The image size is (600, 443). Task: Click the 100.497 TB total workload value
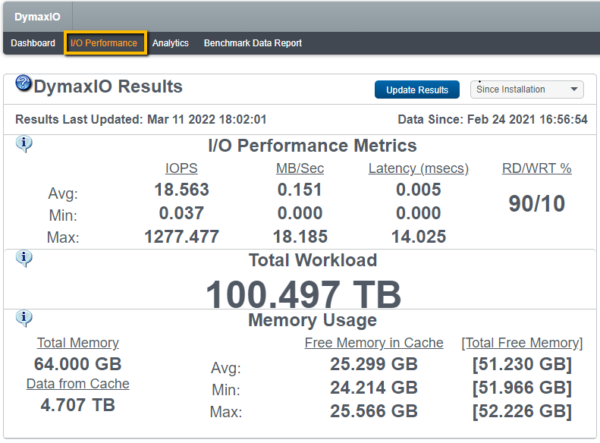tap(303, 294)
